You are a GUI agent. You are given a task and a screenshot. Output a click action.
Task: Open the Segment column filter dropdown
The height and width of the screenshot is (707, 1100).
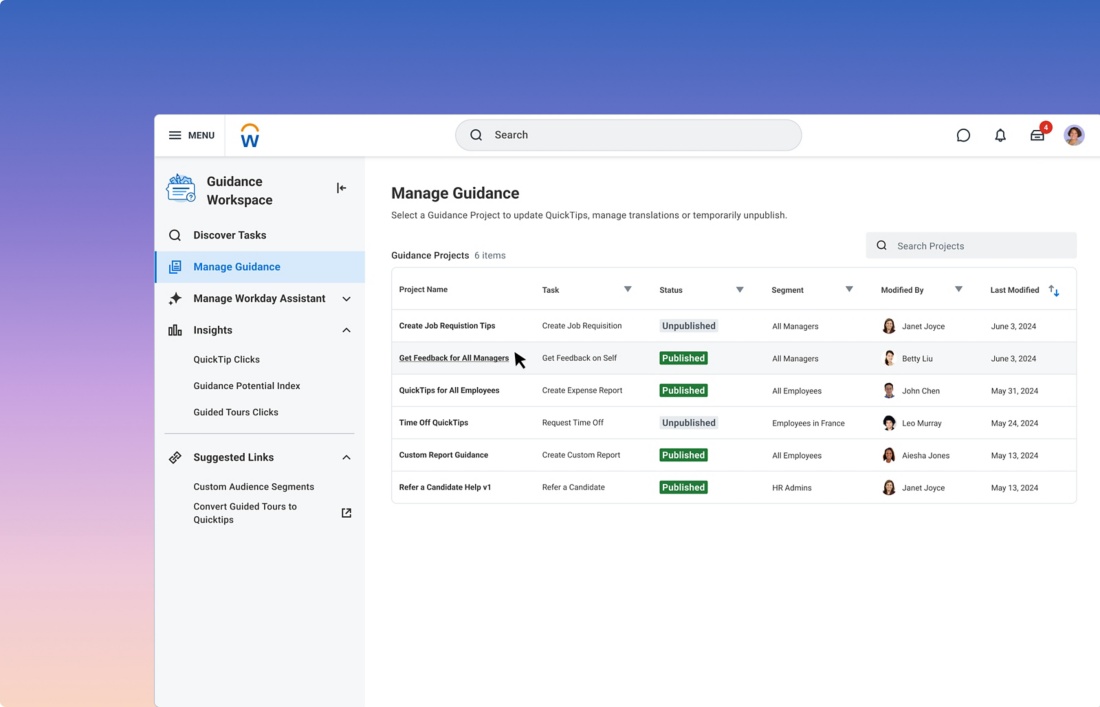tap(849, 290)
